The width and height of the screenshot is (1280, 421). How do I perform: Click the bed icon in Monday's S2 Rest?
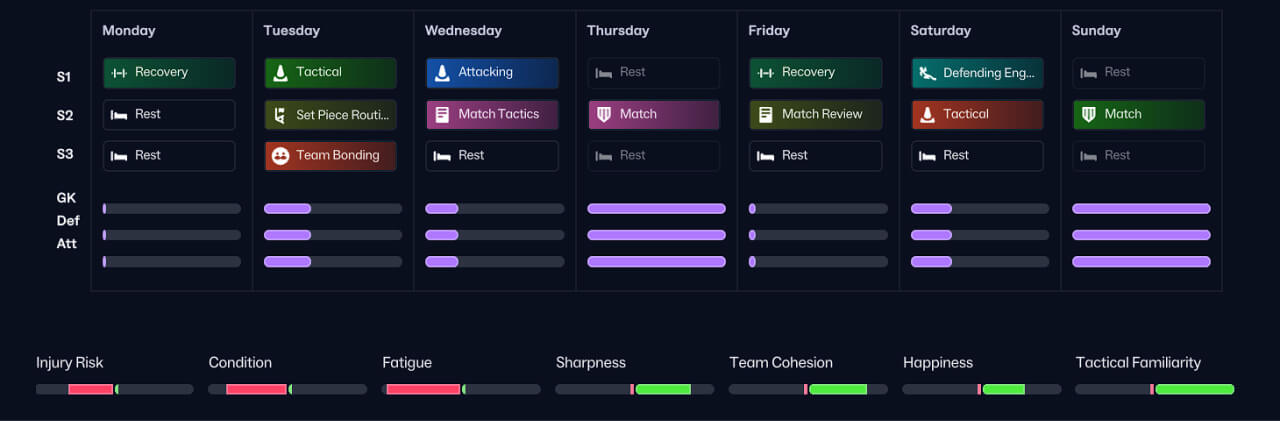coord(119,115)
